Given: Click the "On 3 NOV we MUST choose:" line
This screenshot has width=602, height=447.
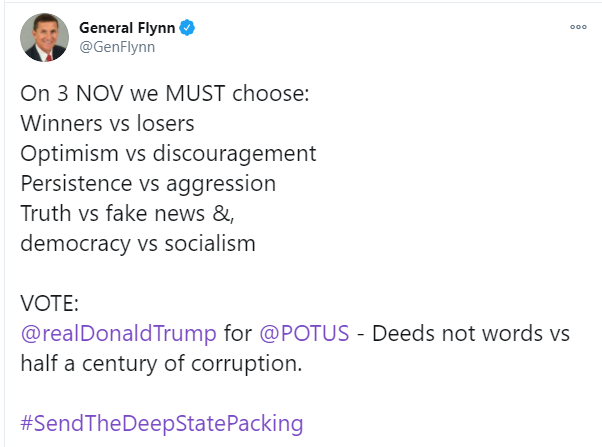Looking at the screenshot, I should coord(165,93).
